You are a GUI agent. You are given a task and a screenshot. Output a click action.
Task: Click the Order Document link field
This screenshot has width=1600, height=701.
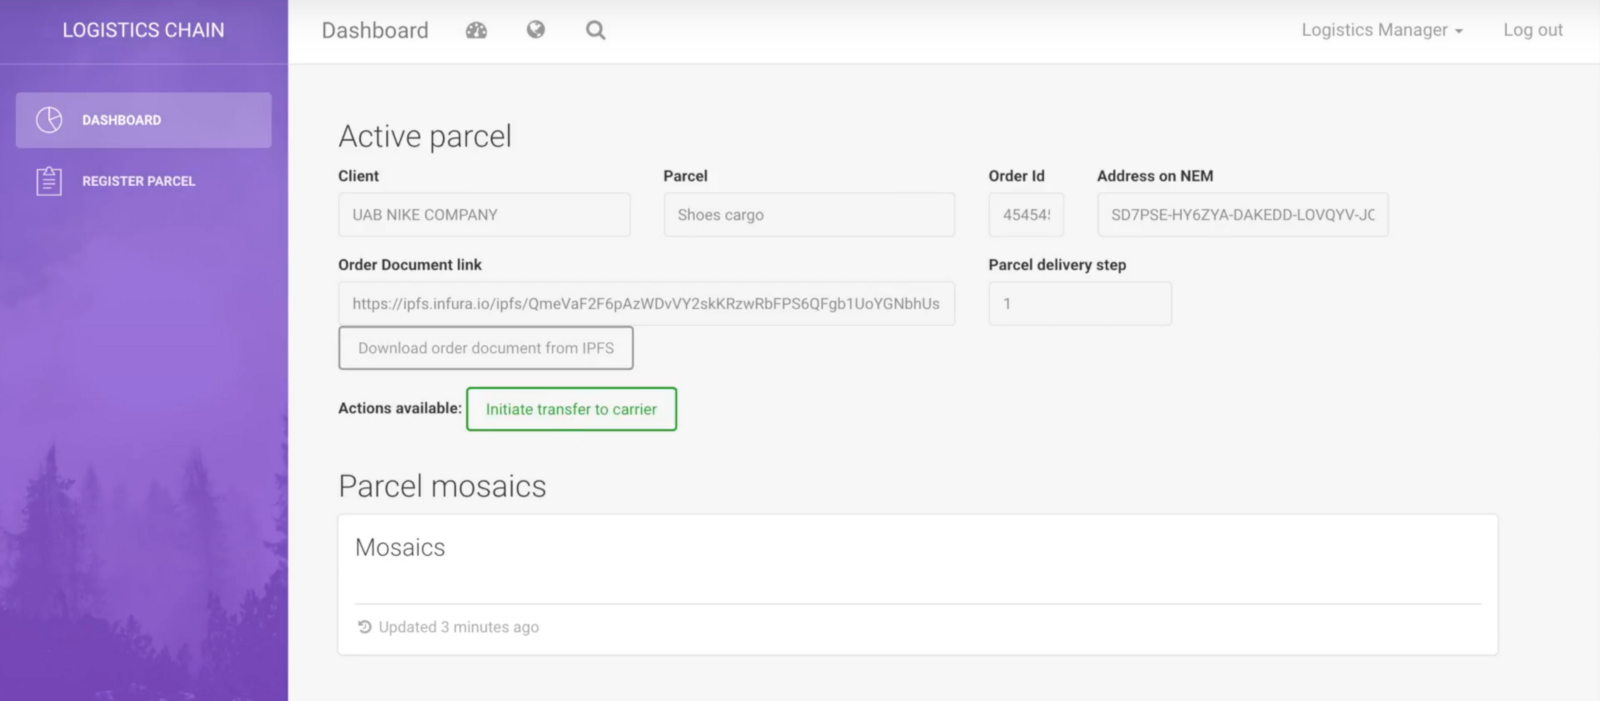pyautogui.click(x=646, y=304)
